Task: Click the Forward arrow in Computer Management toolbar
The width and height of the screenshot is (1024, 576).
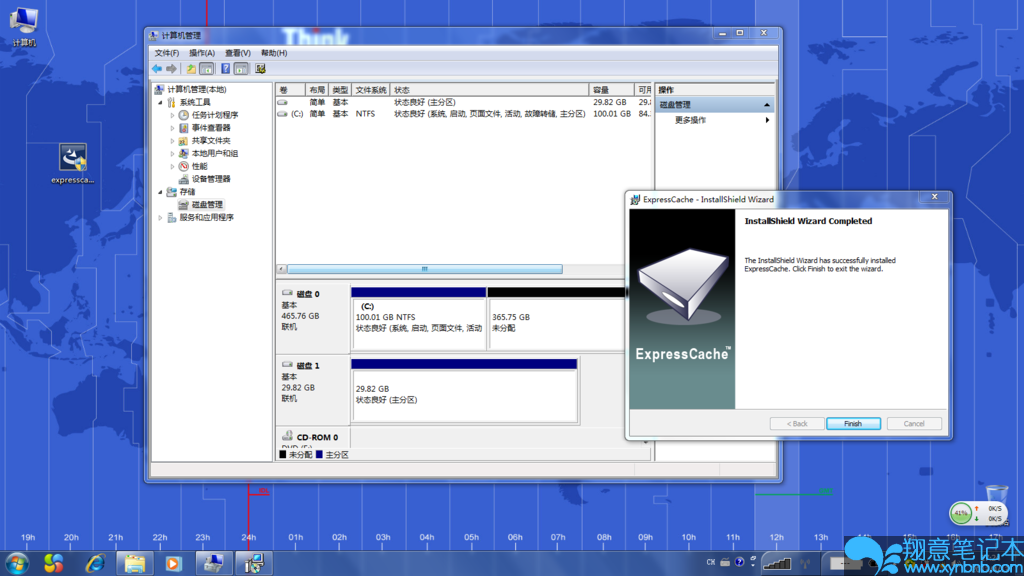Action: tap(172, 69)
